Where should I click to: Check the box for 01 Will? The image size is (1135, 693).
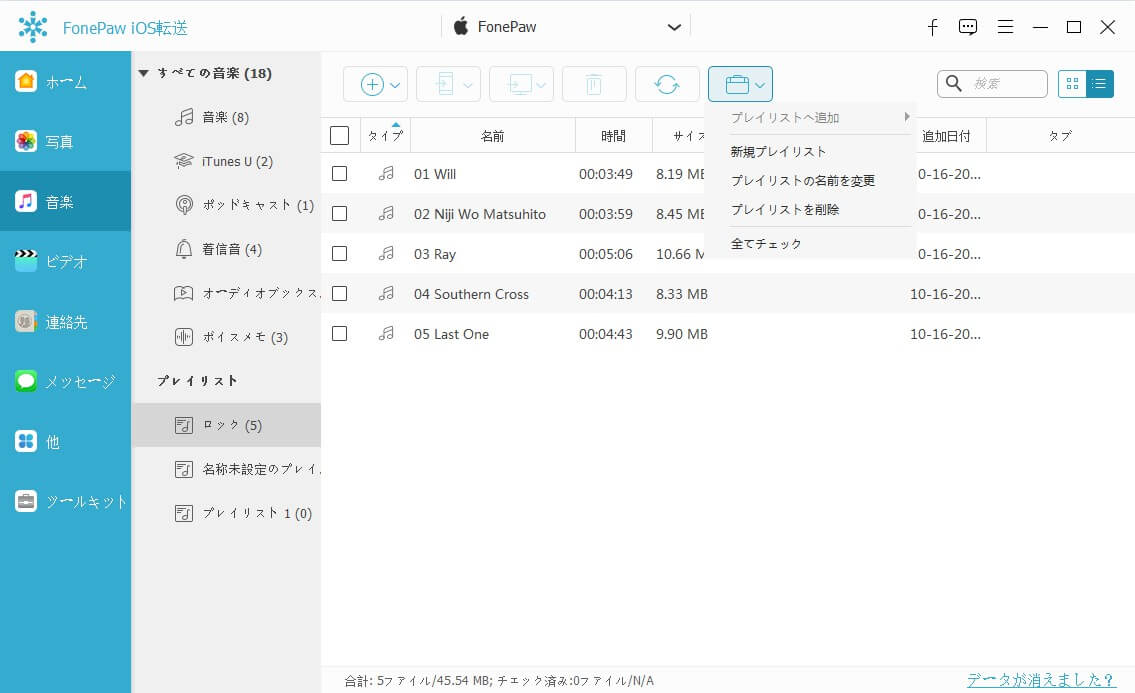coord(339,174)
